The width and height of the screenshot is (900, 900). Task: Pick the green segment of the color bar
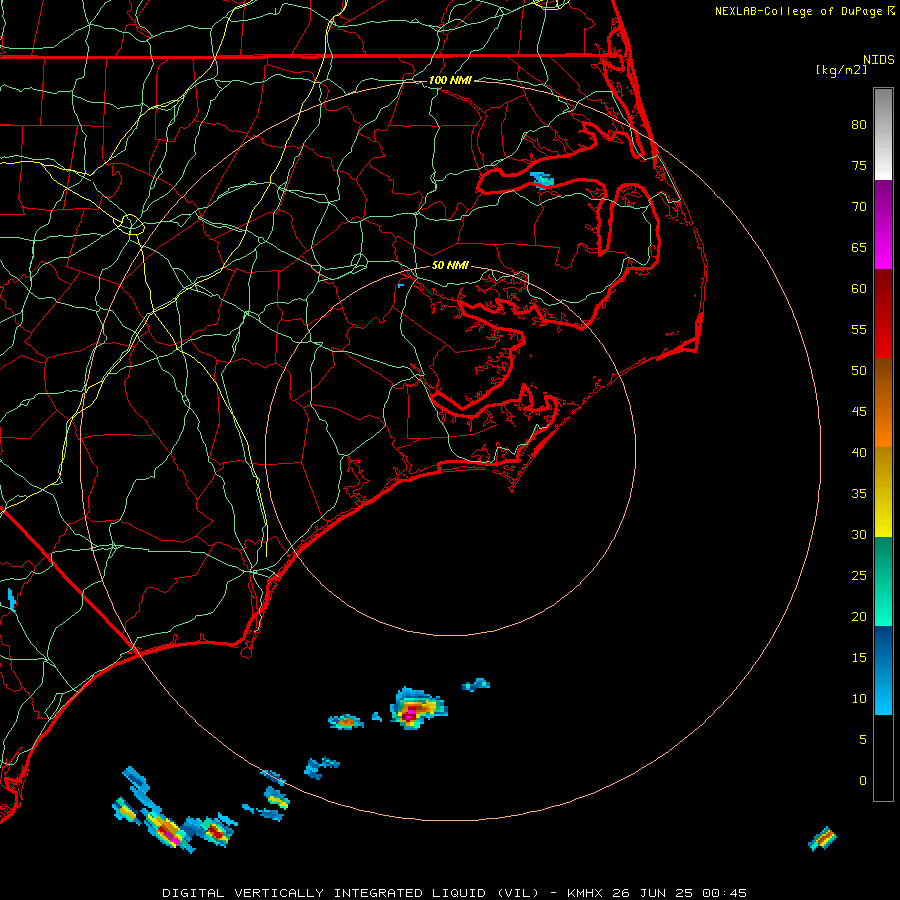click(x=883, y=581)
